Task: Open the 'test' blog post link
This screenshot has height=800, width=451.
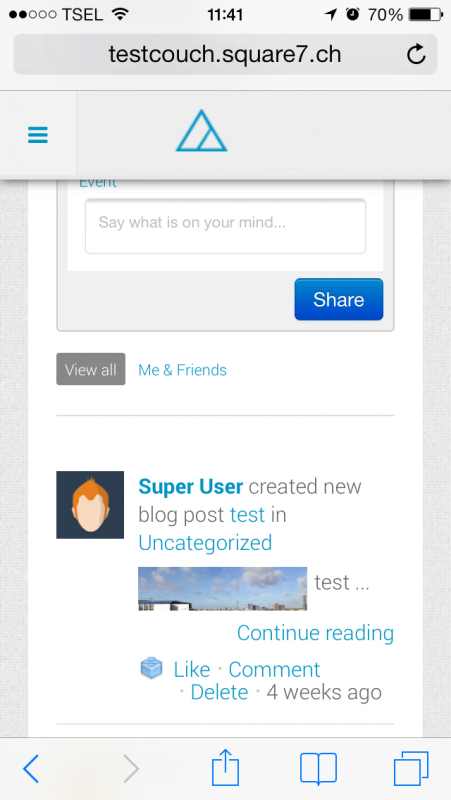Action: coord(247,515)
